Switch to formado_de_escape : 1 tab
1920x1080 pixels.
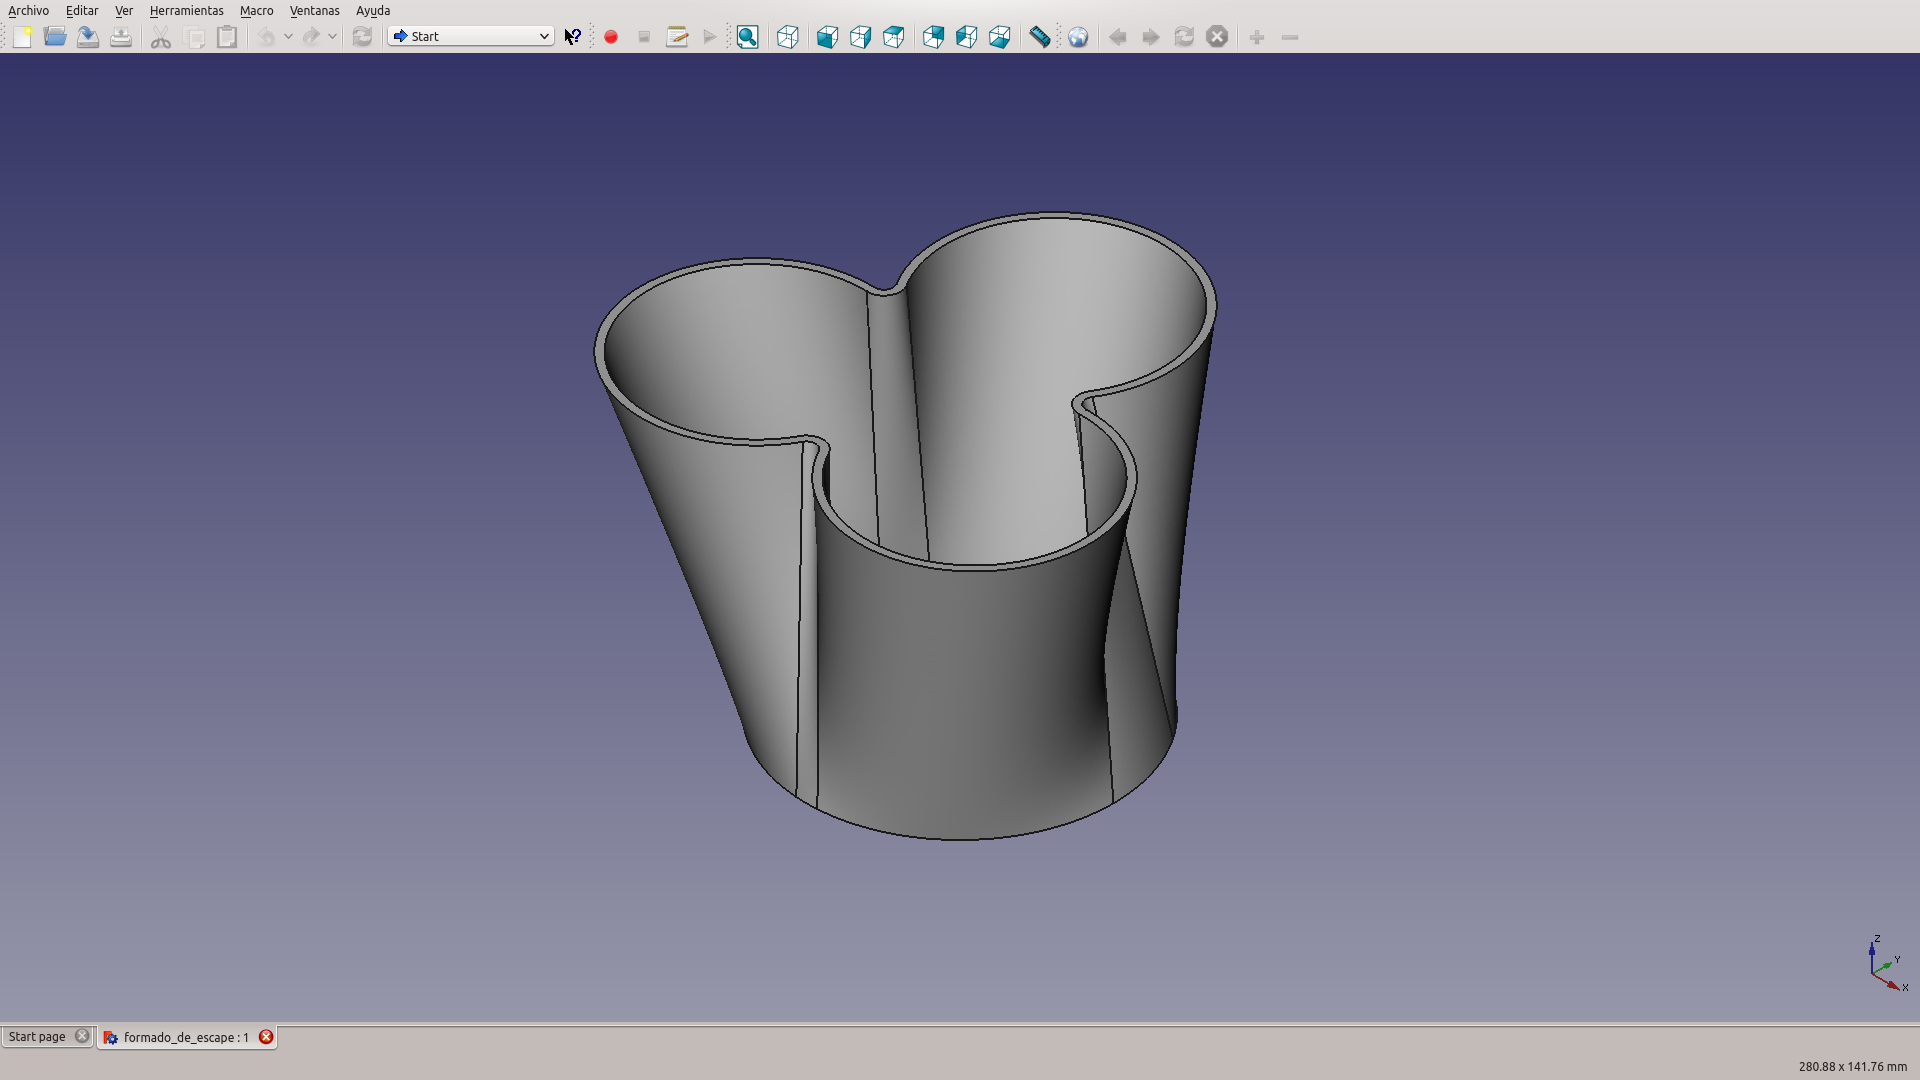click(186, 1037)
